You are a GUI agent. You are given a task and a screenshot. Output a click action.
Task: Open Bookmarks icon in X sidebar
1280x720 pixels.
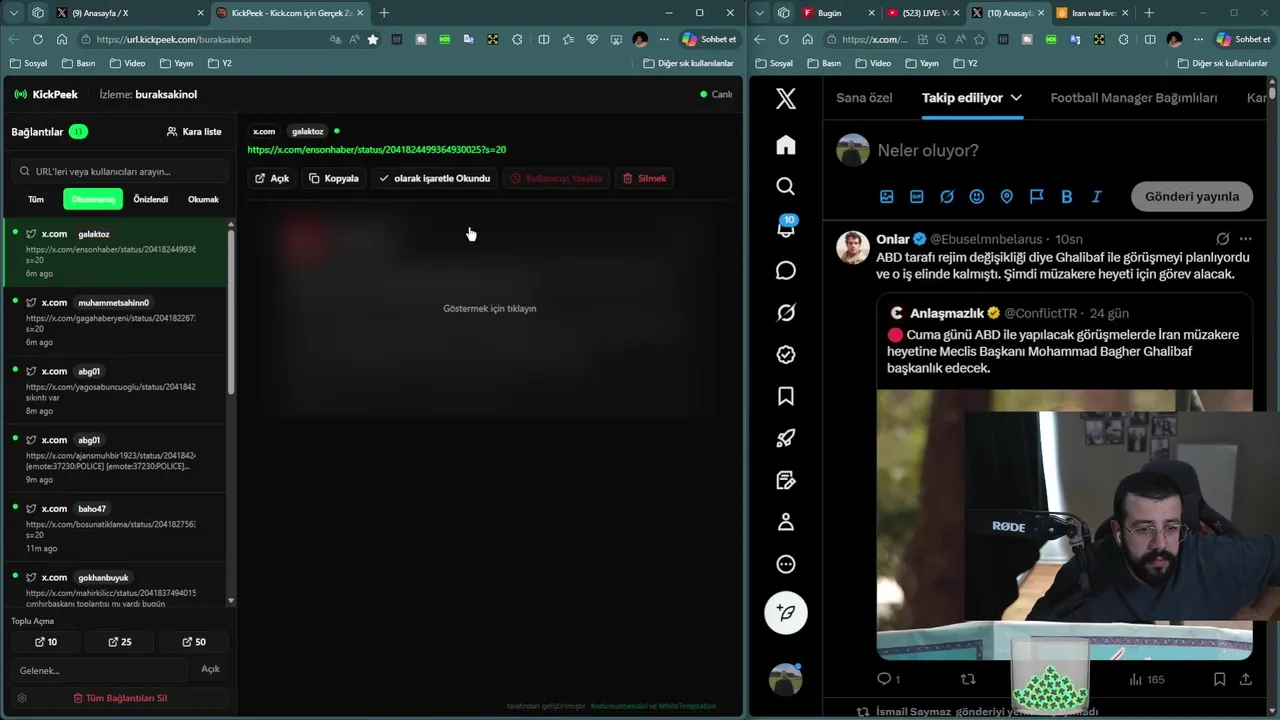(786, 397)
